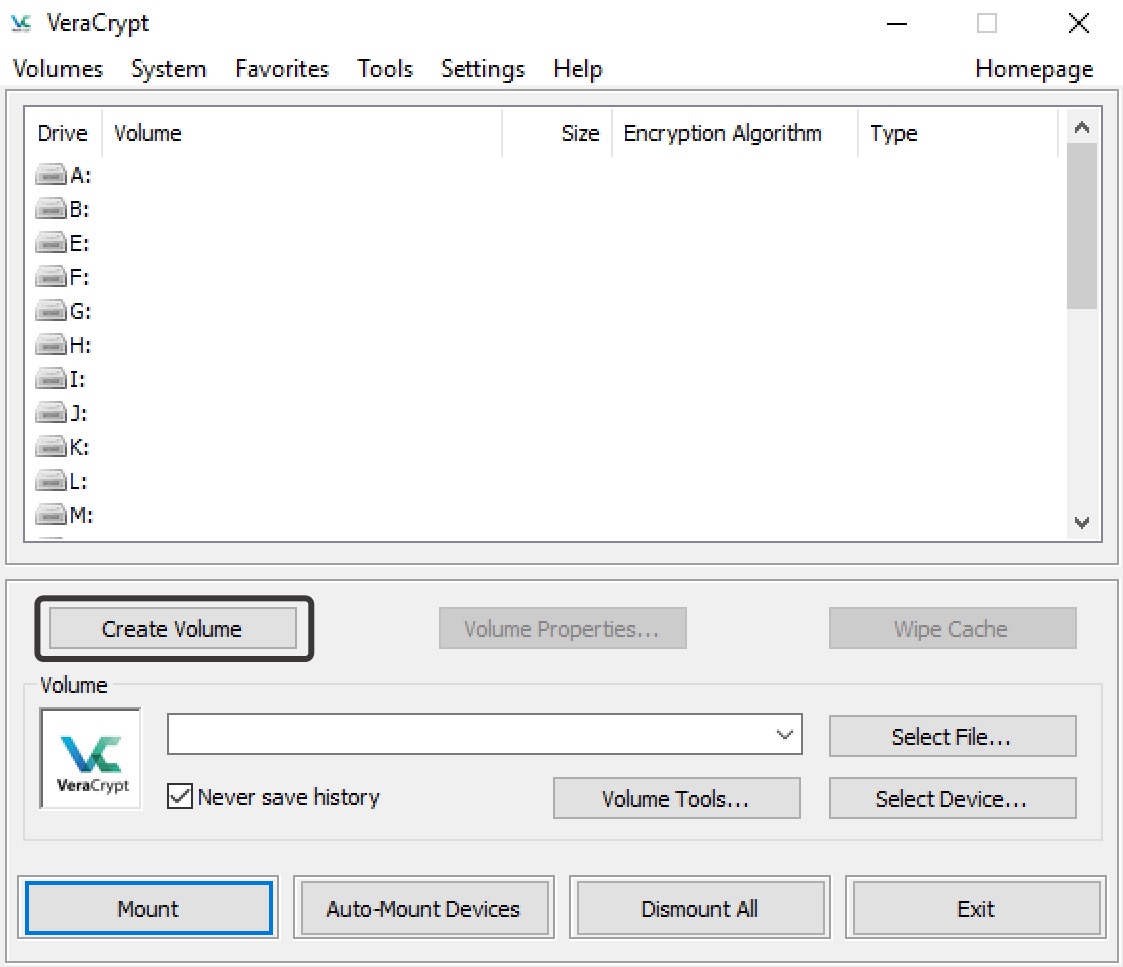Toggle Never save history checkbox
The image size is (1123, 967).
tap(179, 797)
